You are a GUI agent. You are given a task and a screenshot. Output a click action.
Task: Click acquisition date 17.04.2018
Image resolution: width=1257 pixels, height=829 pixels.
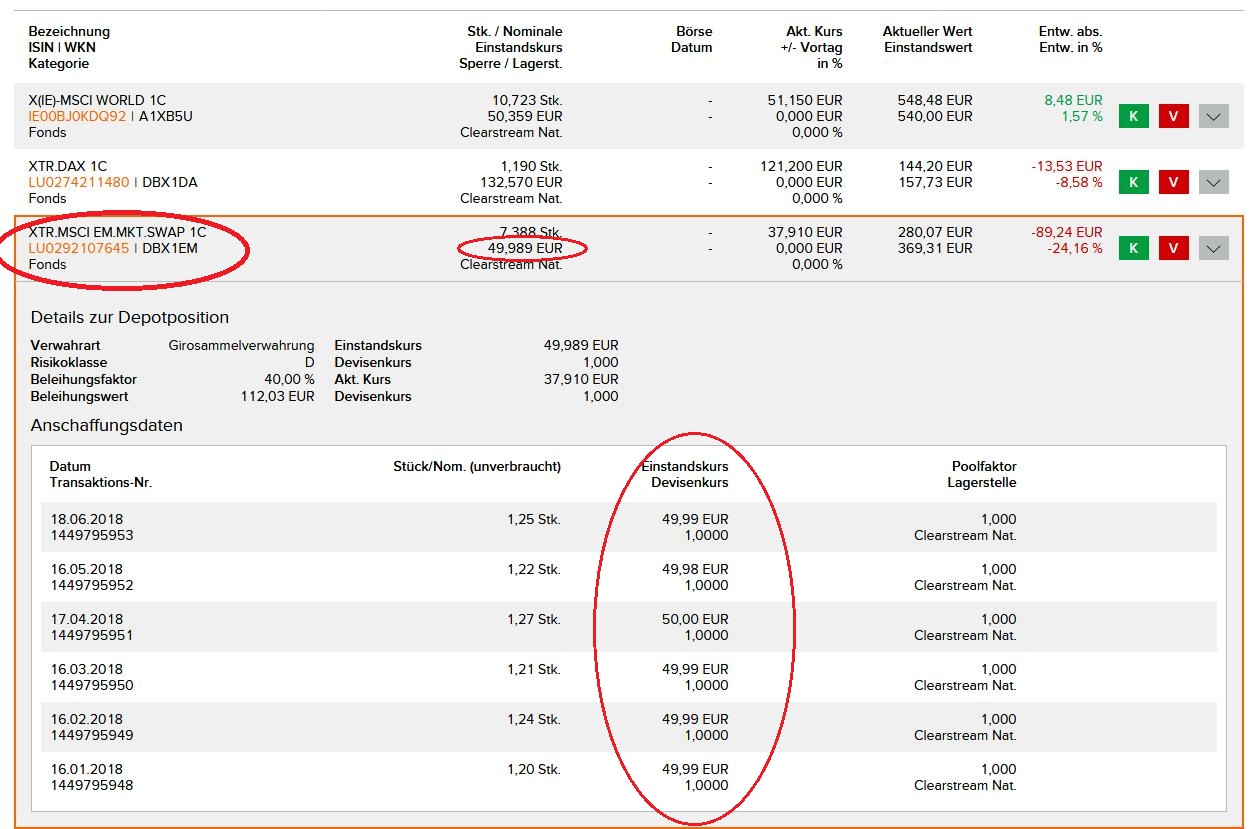click(x=86, y=620)
